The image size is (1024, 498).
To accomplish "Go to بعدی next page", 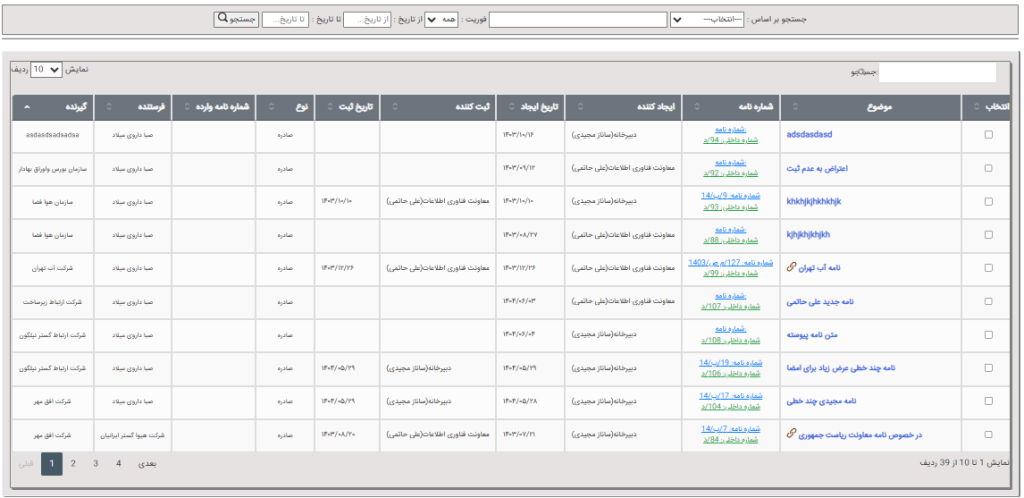I will coord(147,463).
